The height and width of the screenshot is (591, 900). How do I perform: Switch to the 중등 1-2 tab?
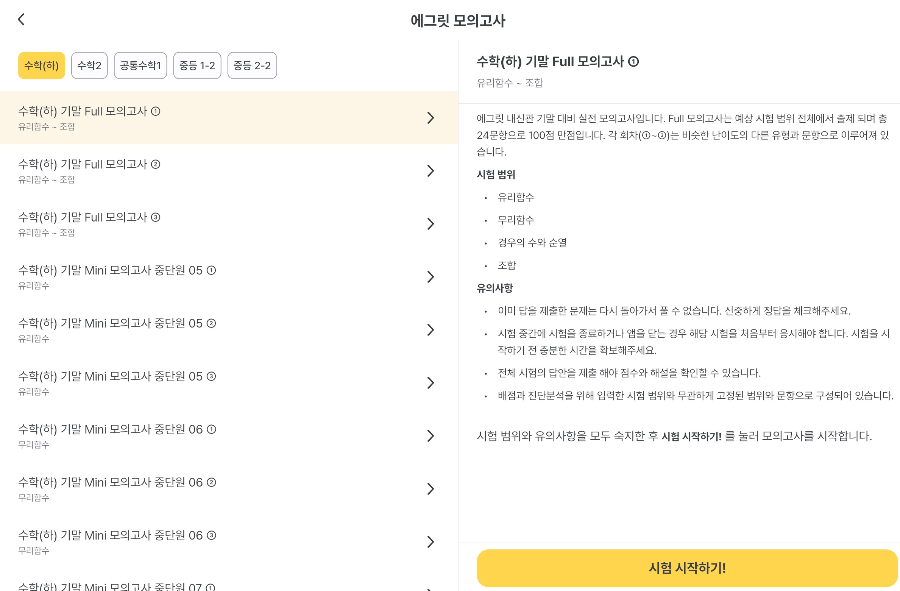[197, 65]
